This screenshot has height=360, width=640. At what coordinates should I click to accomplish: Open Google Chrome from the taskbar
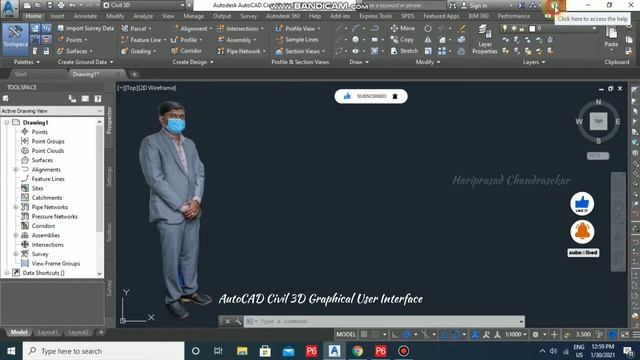[358, 351]
